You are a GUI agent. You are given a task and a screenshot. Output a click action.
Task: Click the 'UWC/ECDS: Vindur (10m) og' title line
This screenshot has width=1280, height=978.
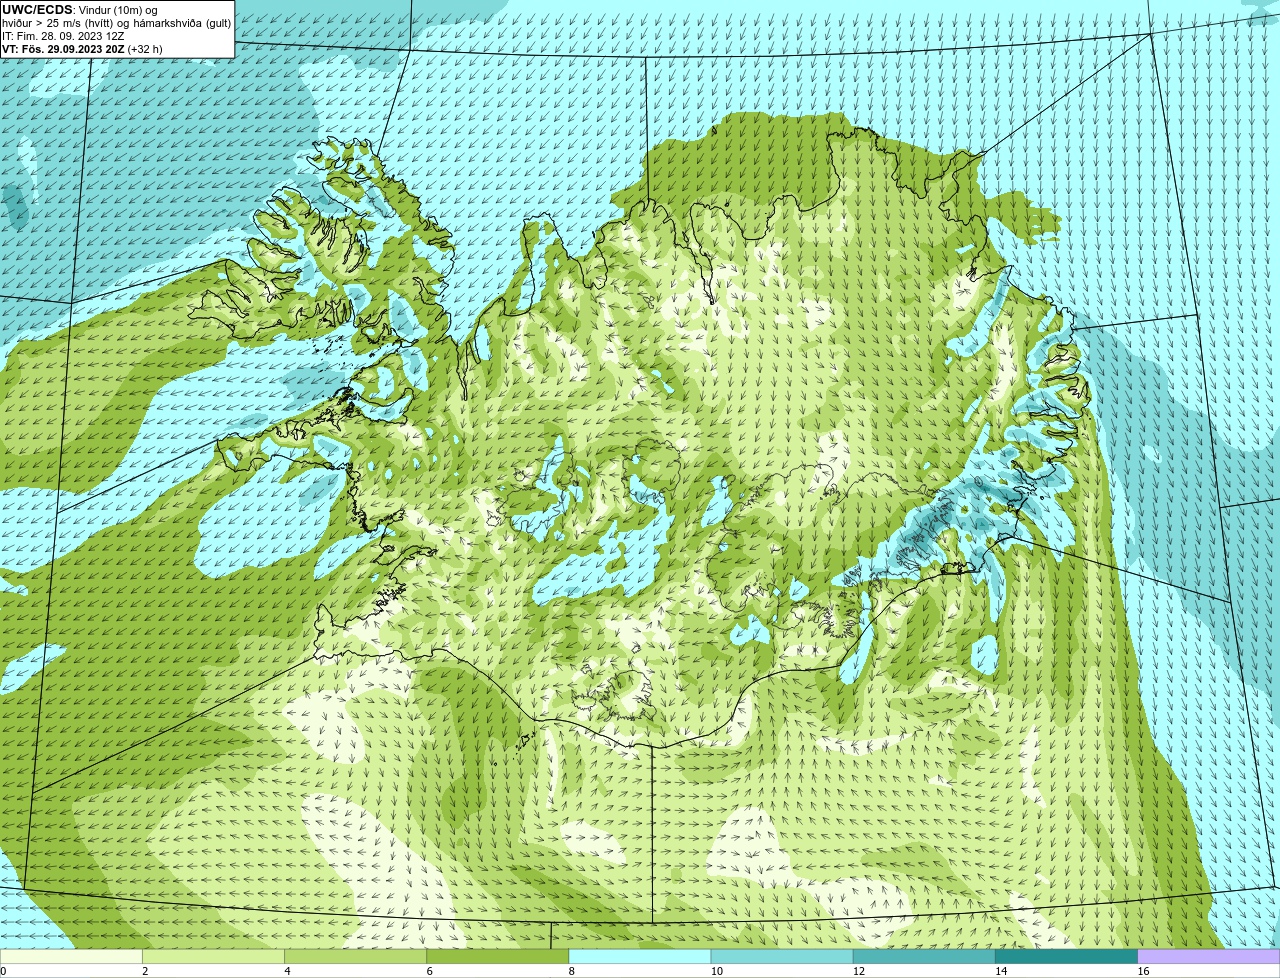click(x=80, y=10)
